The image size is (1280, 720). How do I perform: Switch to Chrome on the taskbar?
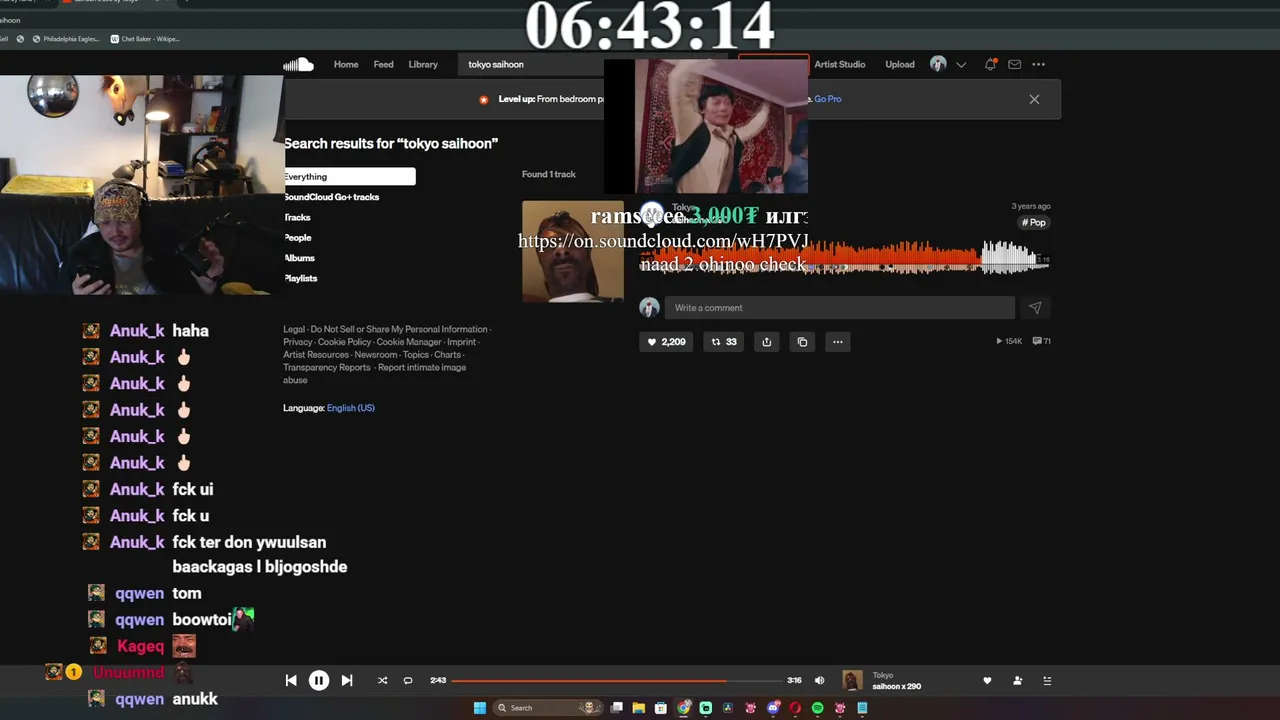pyautogui.click(x=684, y=708)
